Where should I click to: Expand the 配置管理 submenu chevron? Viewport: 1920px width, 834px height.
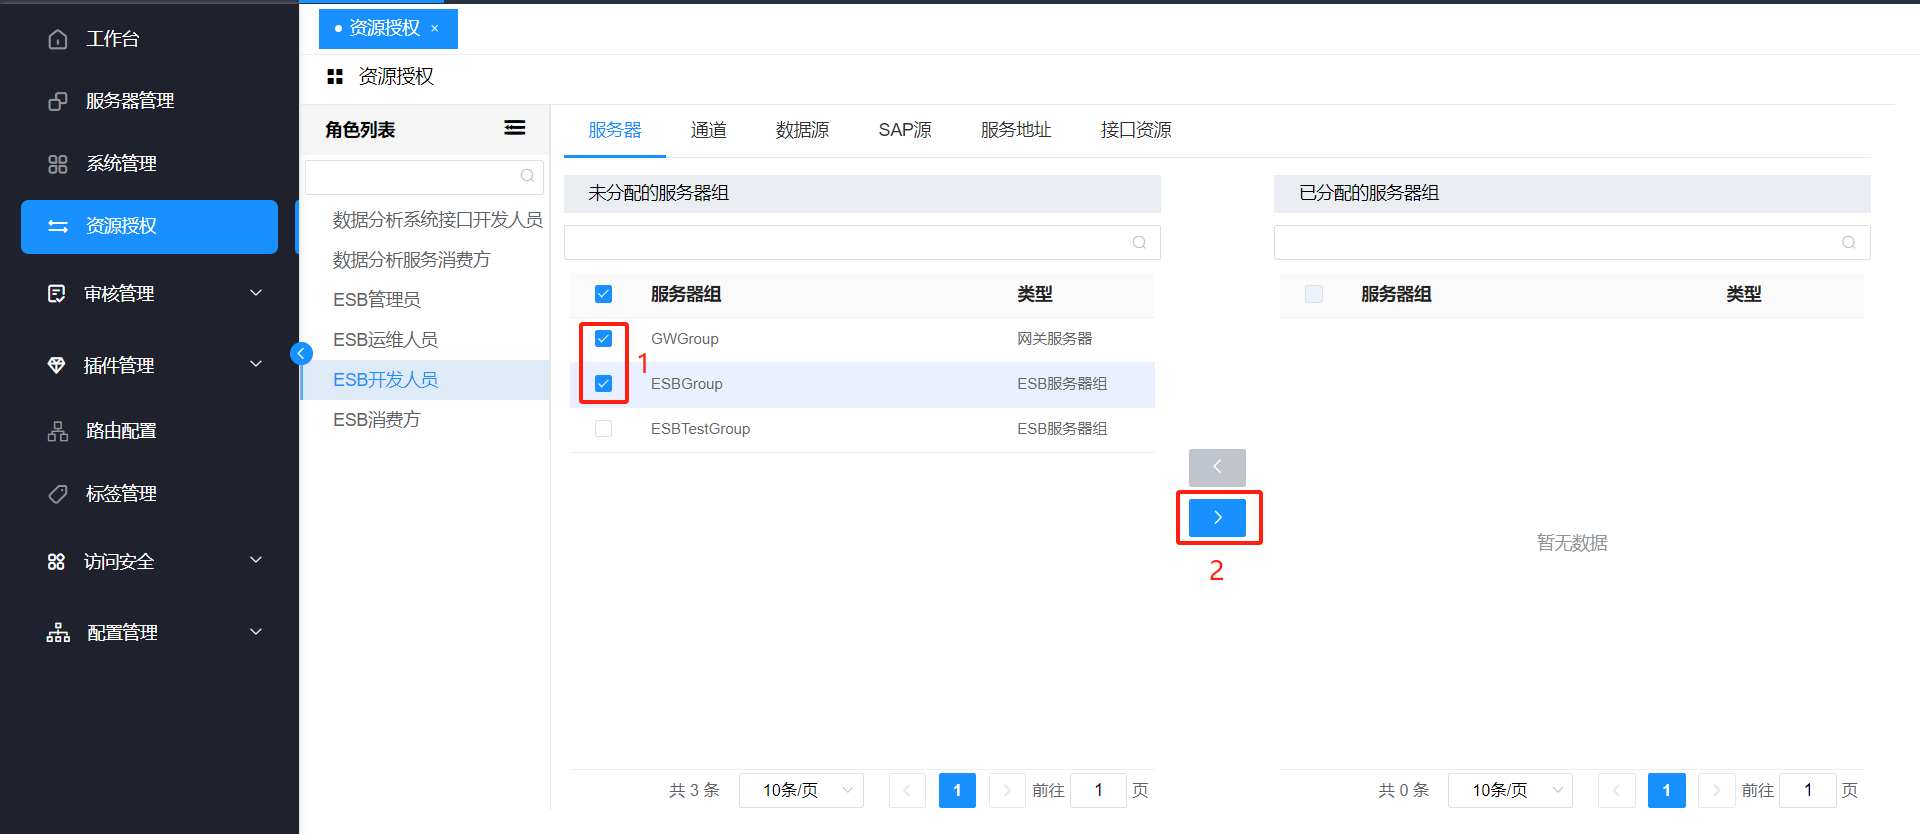click(256, 632)
